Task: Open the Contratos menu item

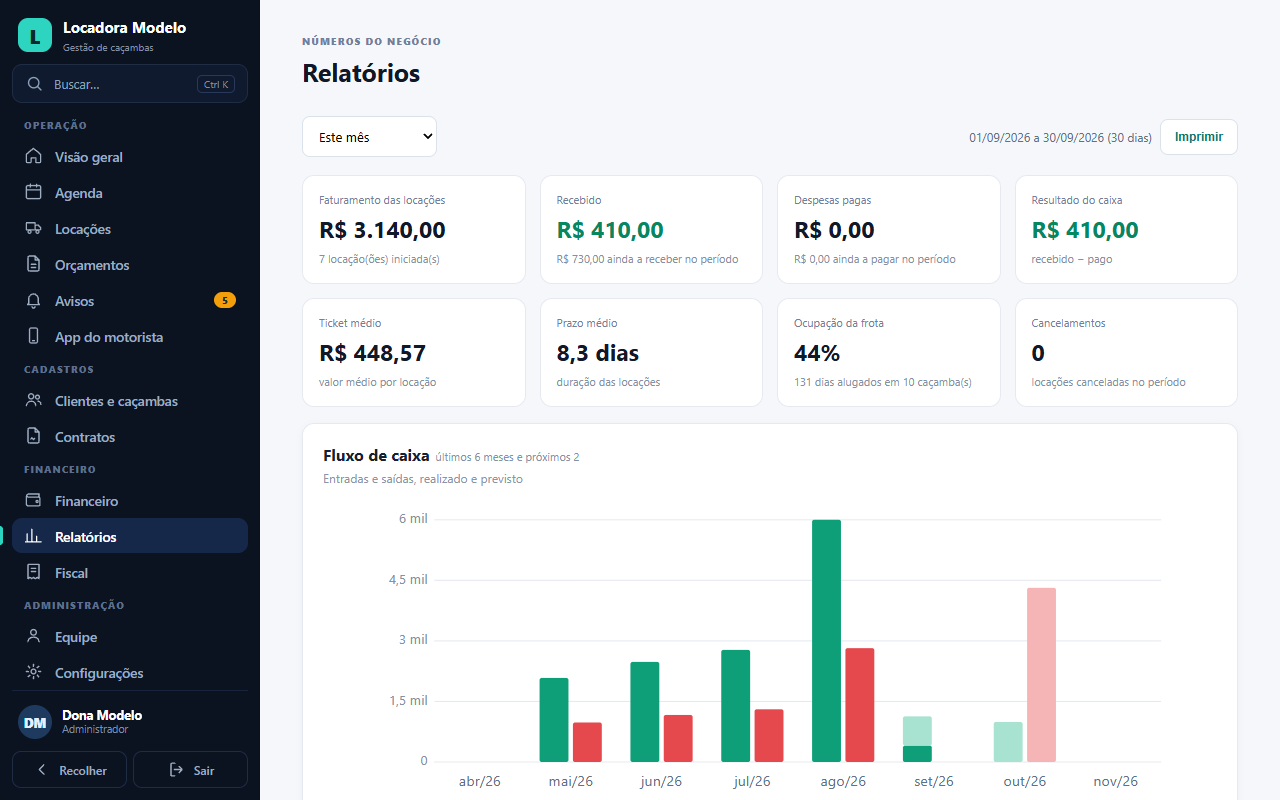Action: [130, 437]
